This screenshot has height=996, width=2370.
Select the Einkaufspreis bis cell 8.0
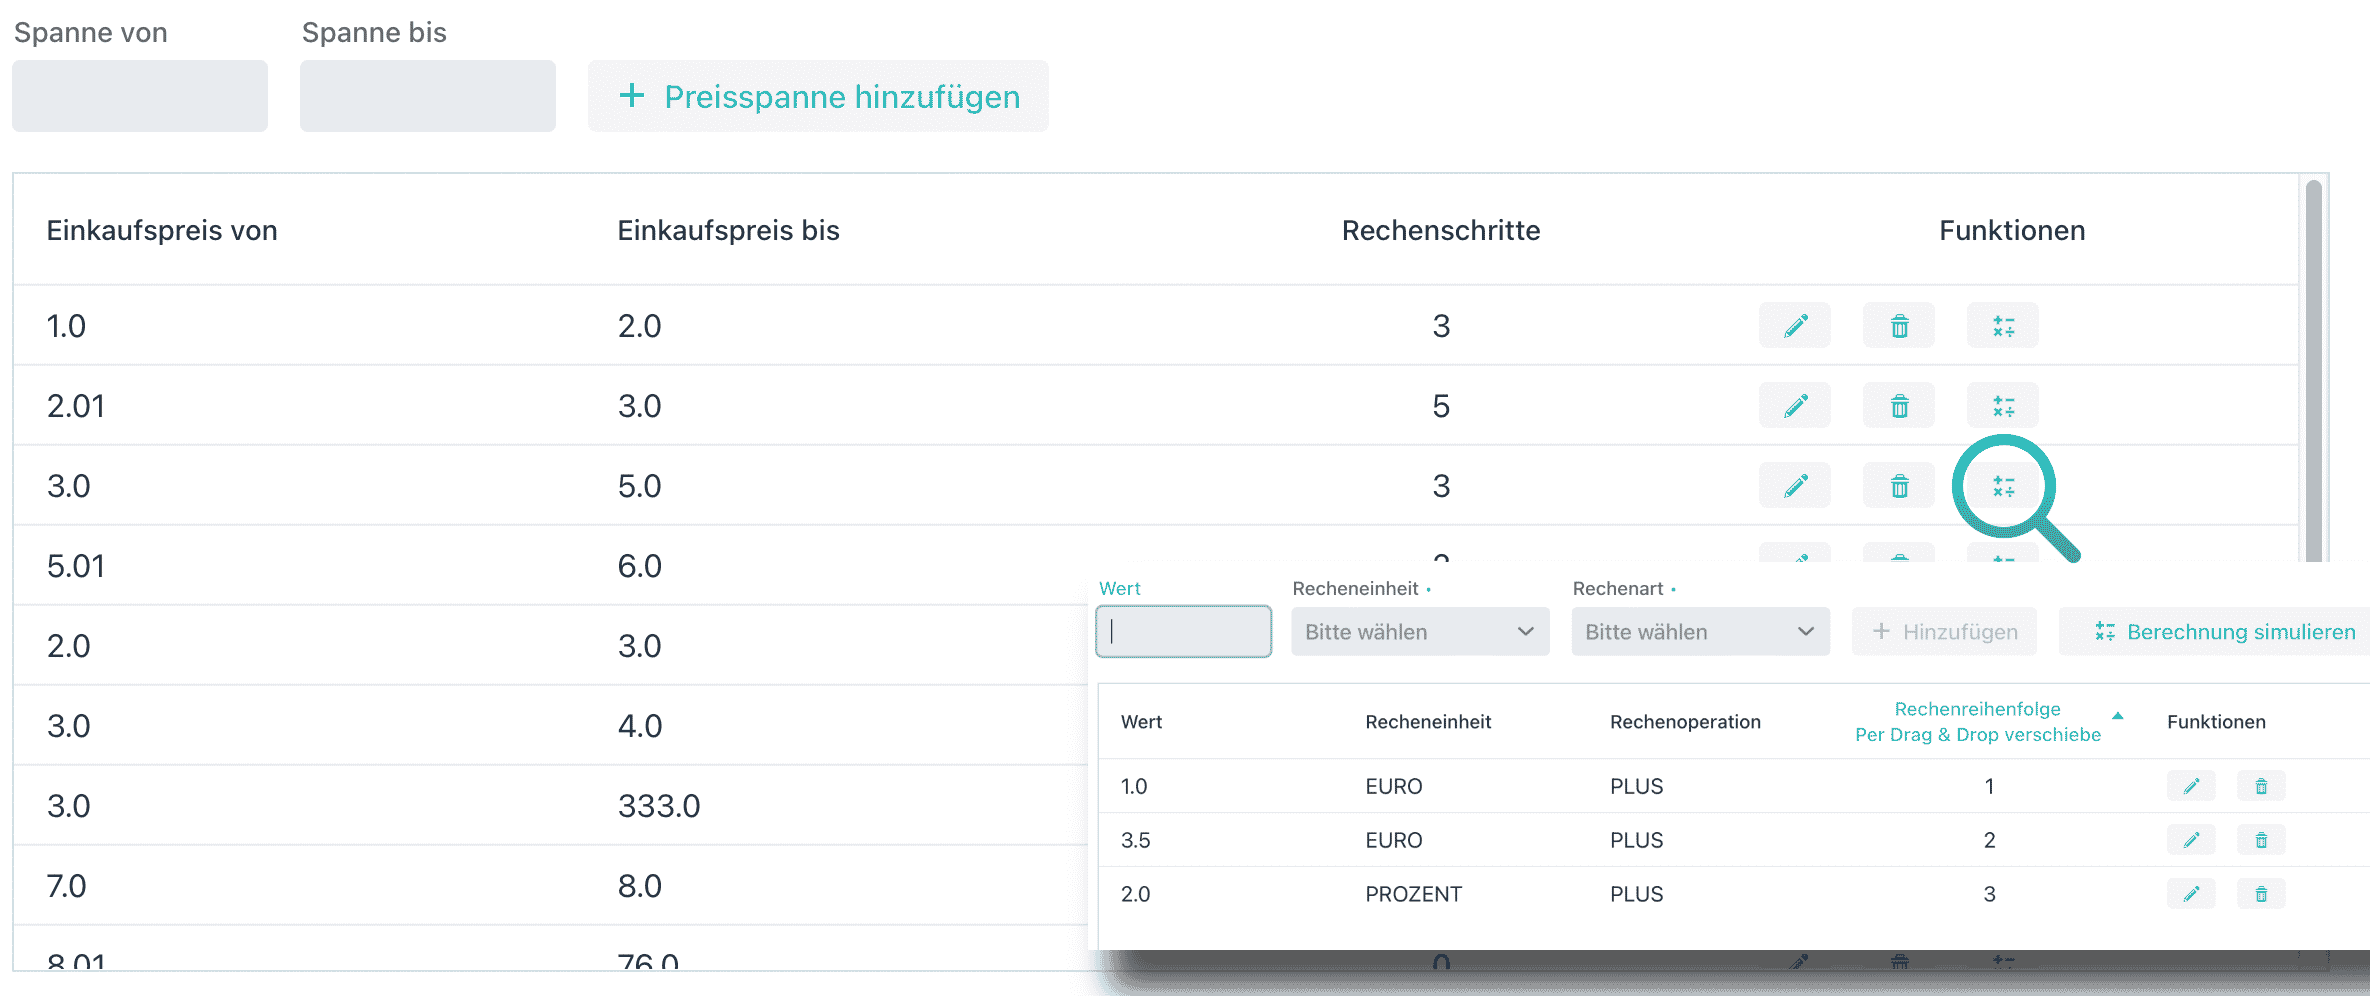click(640, 886)
